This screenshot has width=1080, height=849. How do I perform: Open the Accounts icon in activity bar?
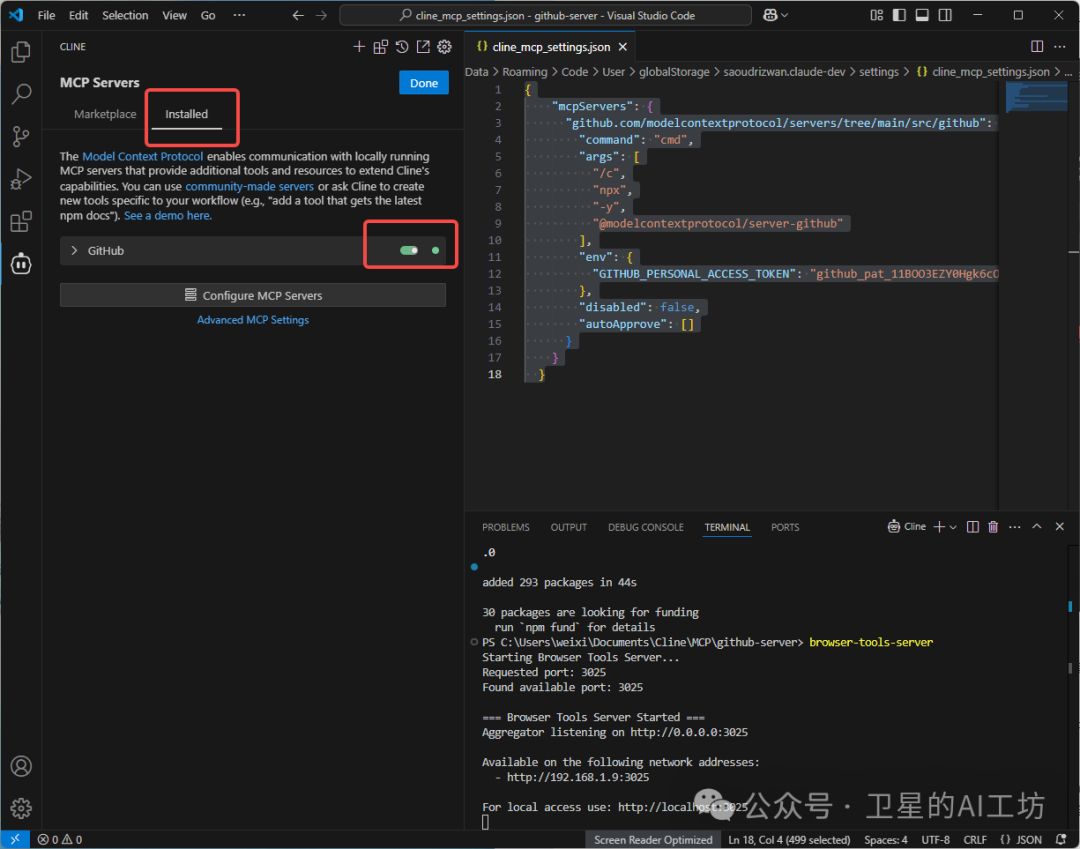click(21, 766)
